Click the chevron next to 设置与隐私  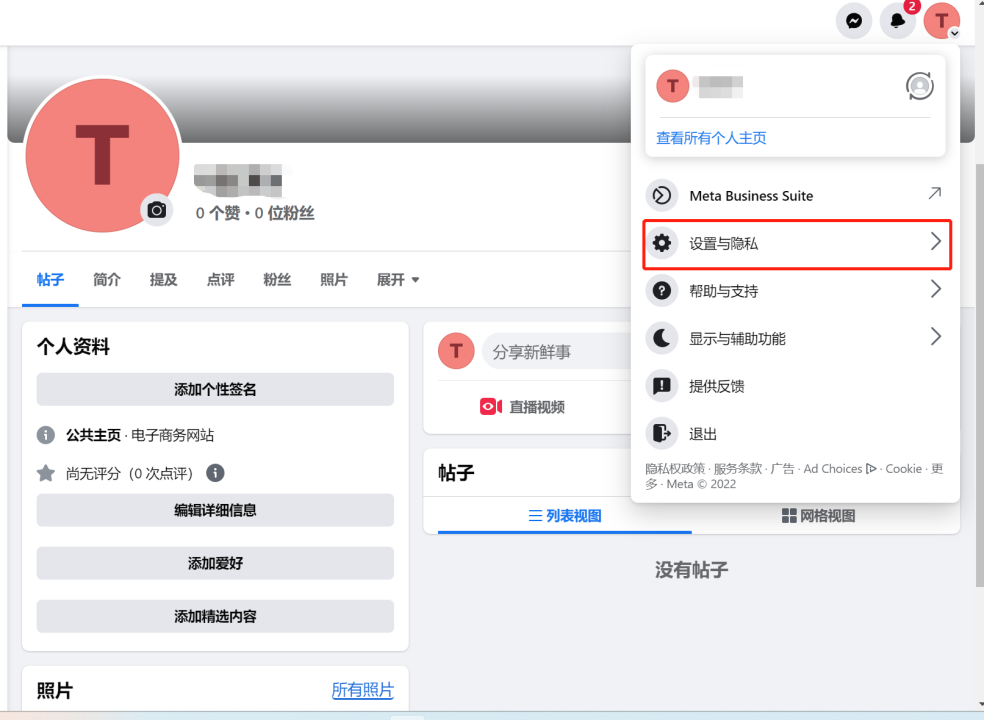tap(935, 241)
